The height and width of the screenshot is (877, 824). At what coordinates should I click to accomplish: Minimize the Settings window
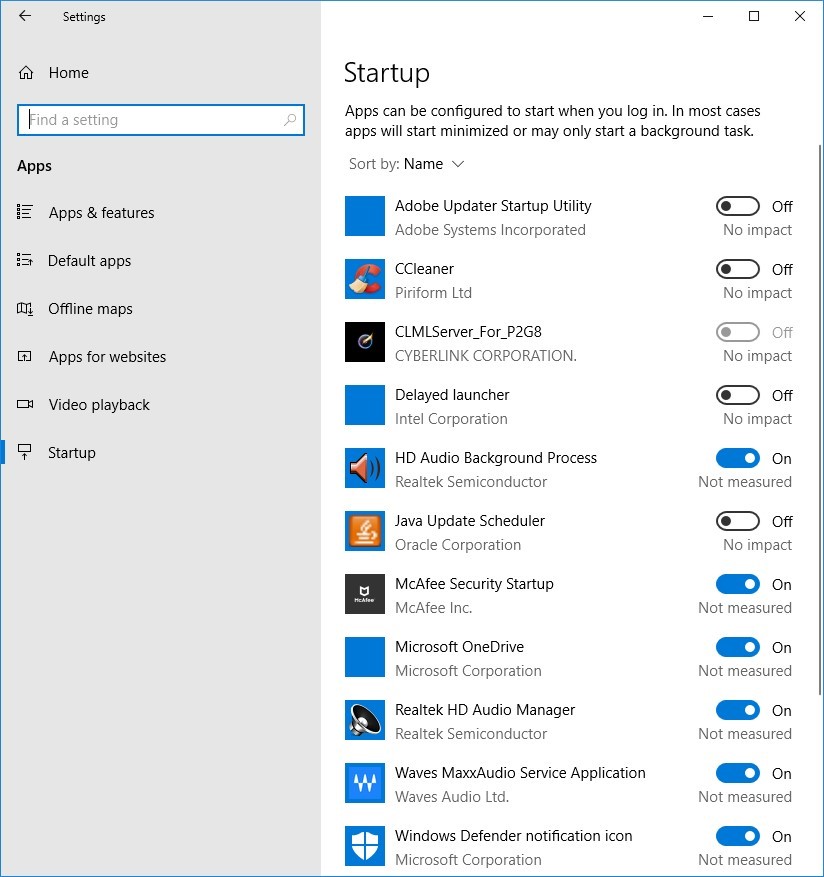[x=708, y=16]
